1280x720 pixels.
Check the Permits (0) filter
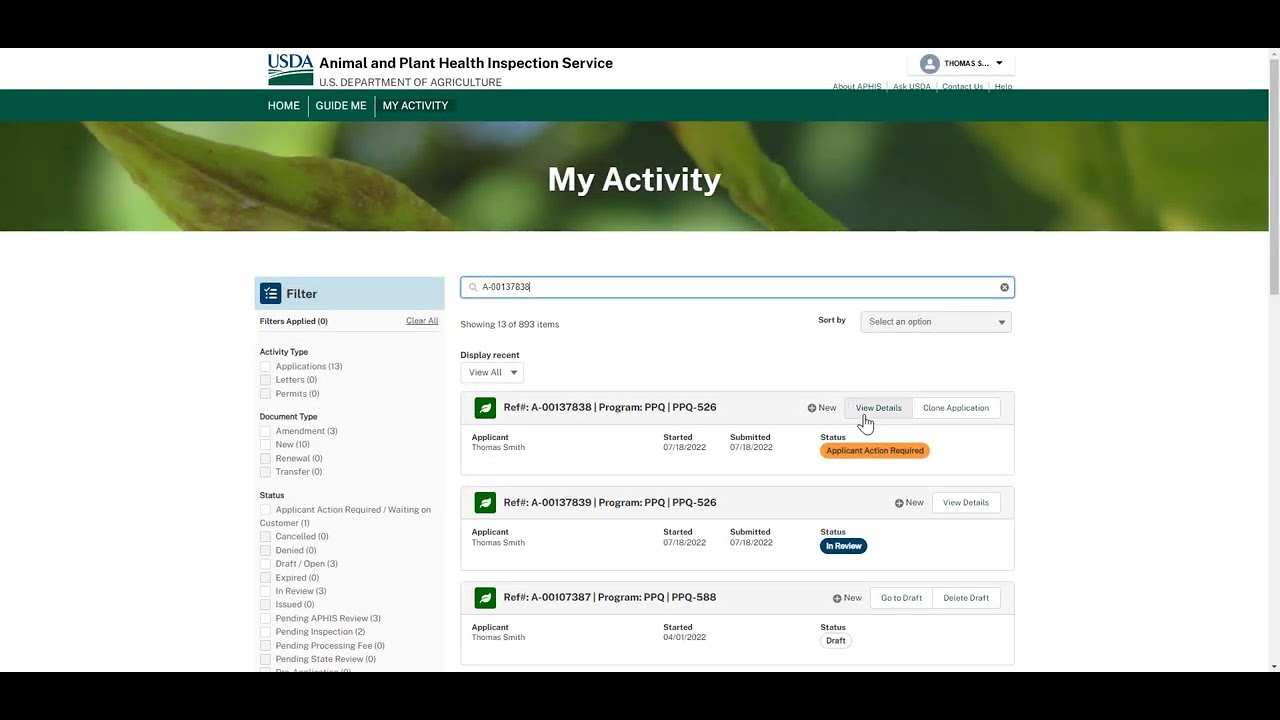265,394
